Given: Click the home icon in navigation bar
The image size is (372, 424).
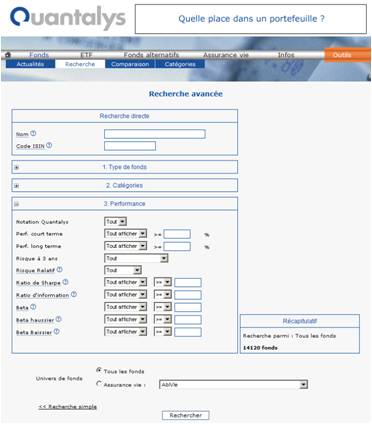Looking at the screenshot, I should [x=8, y=55].
